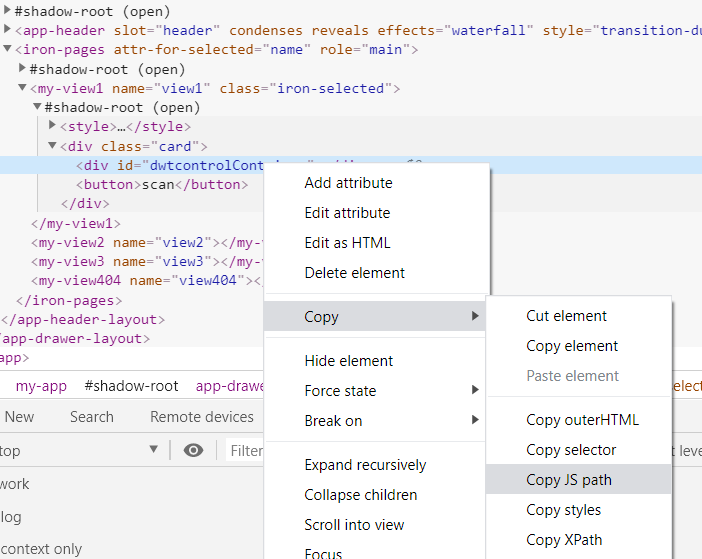Click #shadow-root in breadcrumb bar

tap(131, 386)
